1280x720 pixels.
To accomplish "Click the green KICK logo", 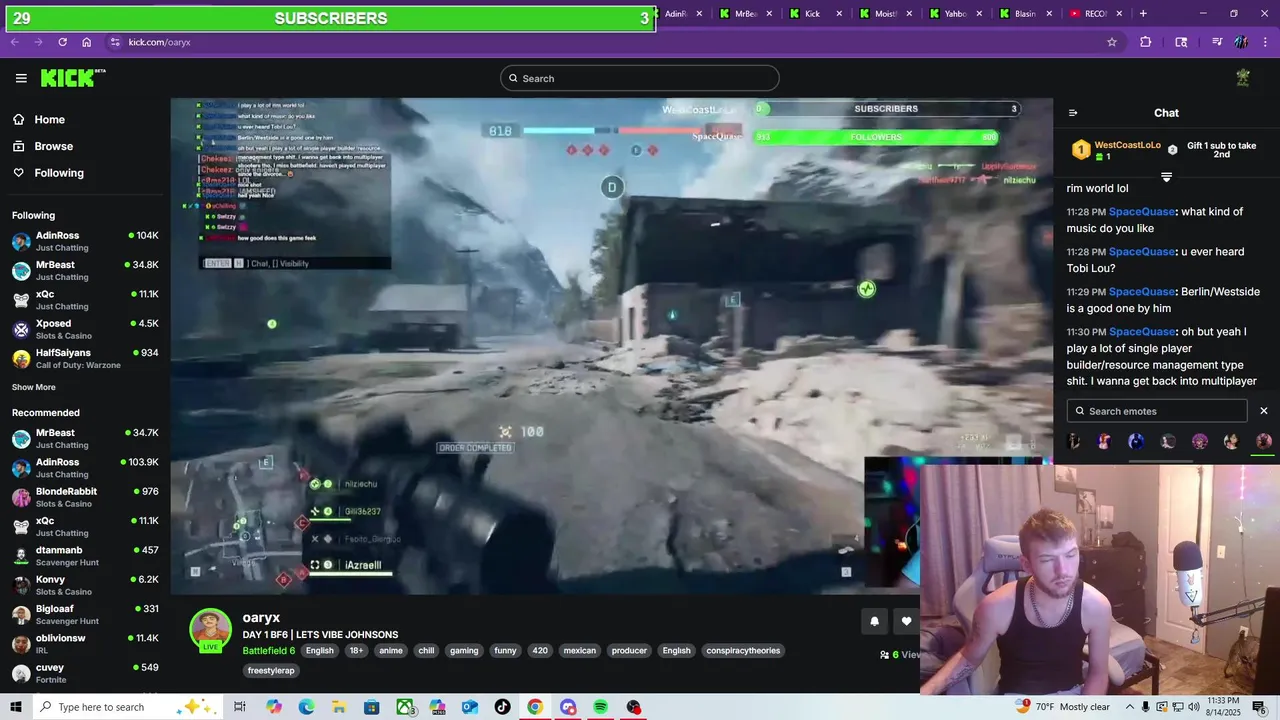I will [x=73, y=78].
